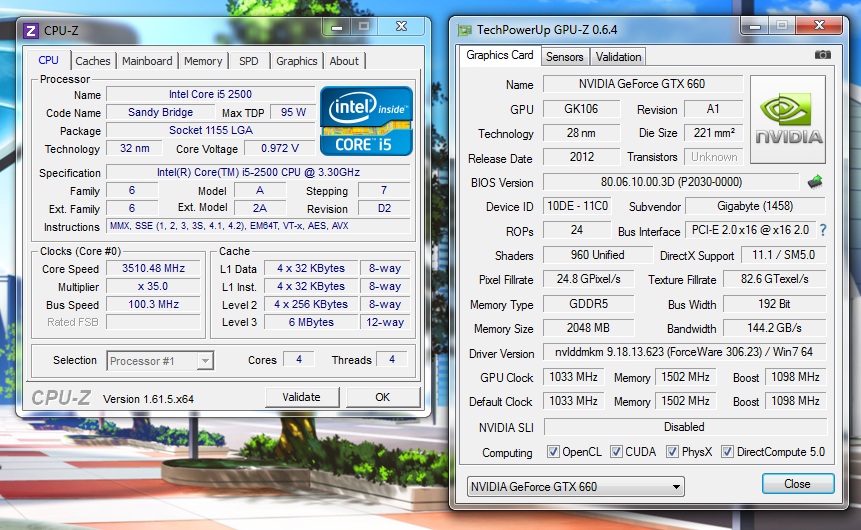This screenshot has width=861, height=530.
Task: Open the Processor #1 selection dropdown
Action: point(160,361)
